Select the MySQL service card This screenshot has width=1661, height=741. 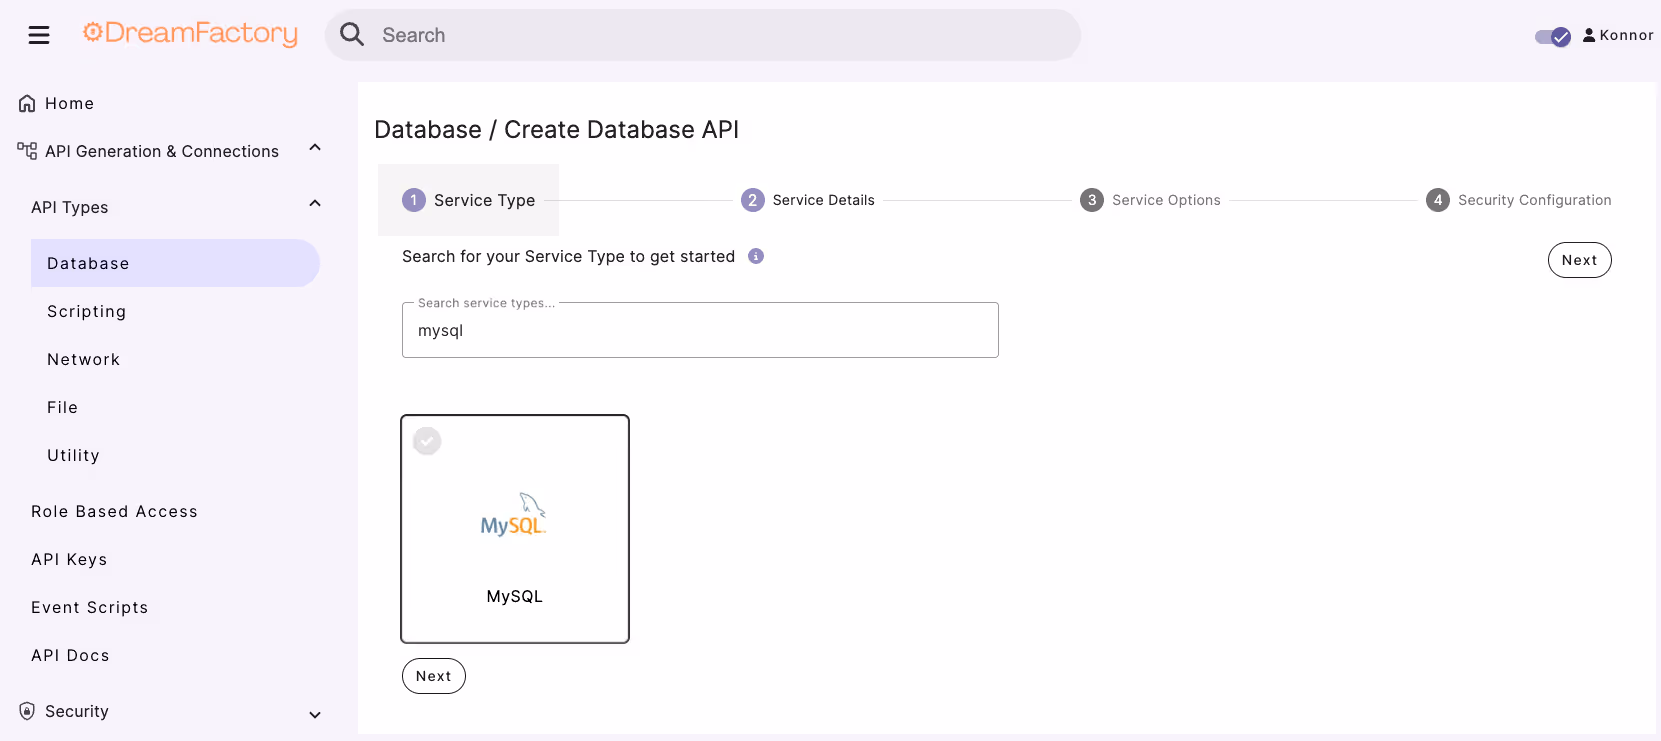point(515,529)
